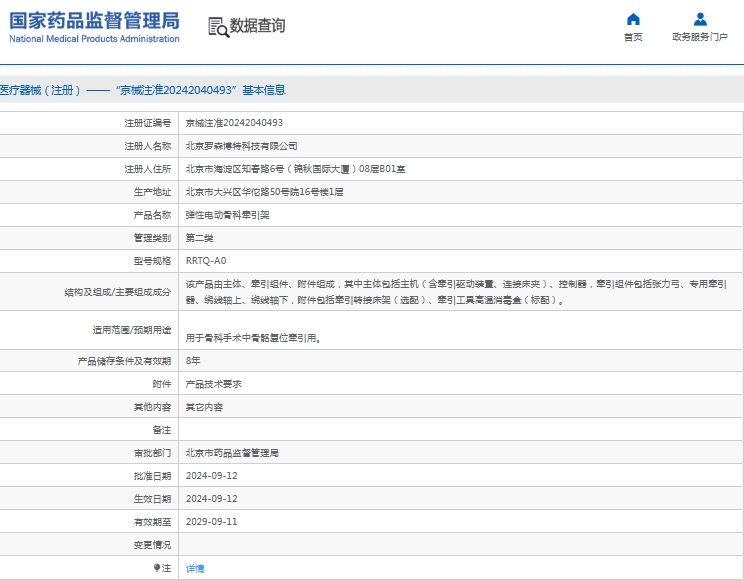Click the 有效期至 label
744x581 pixels.
[152, 522]
